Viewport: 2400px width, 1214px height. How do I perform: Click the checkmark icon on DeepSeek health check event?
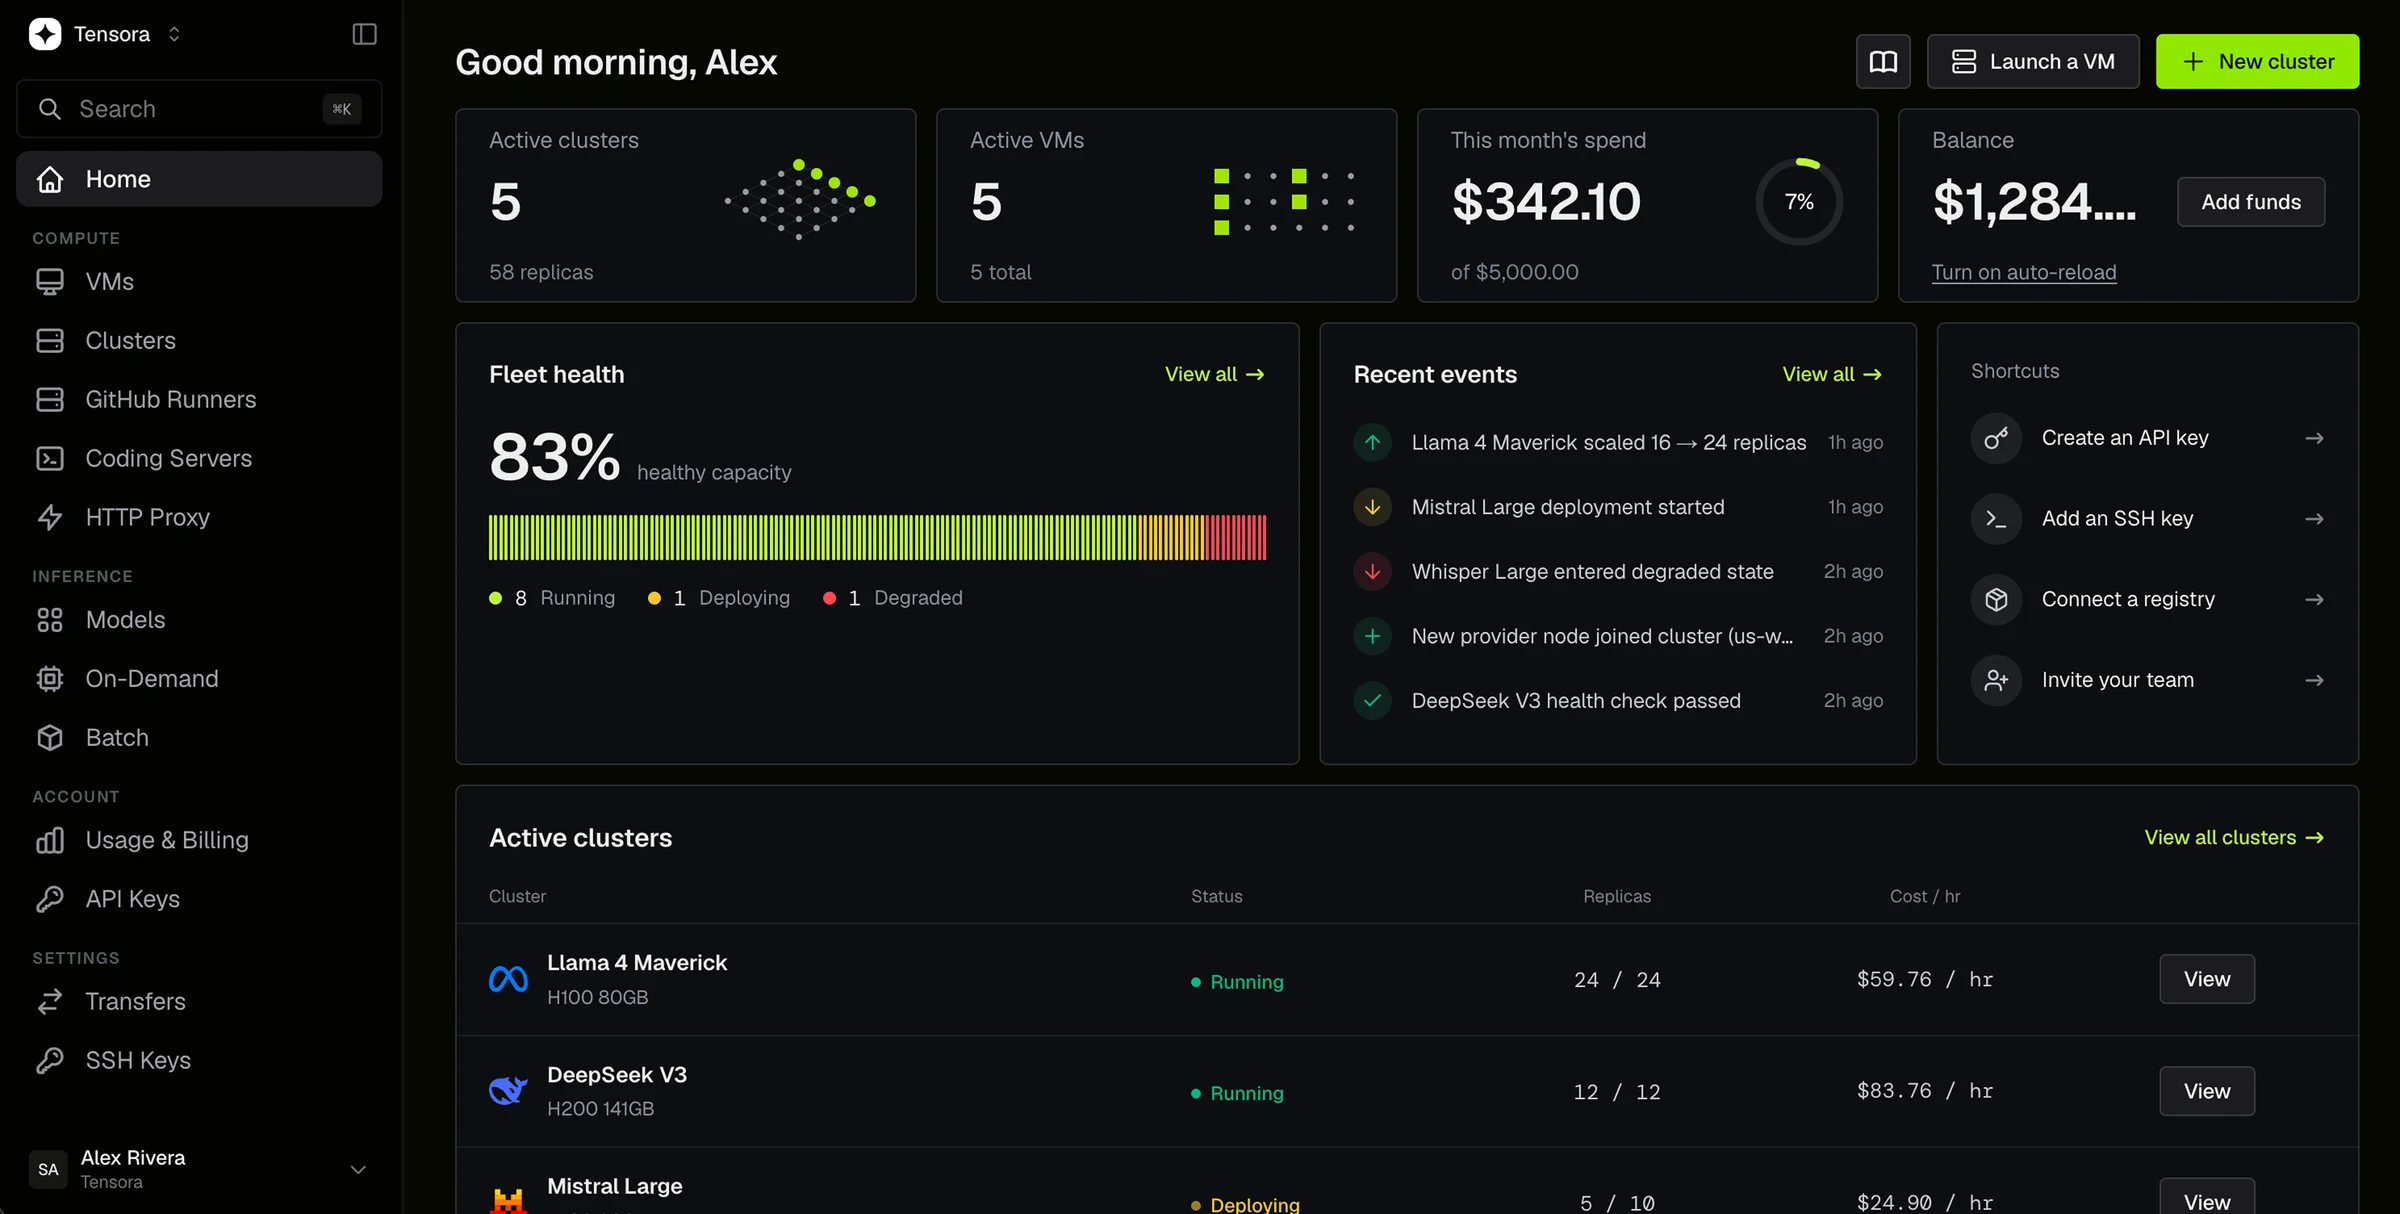point(1373,701)
